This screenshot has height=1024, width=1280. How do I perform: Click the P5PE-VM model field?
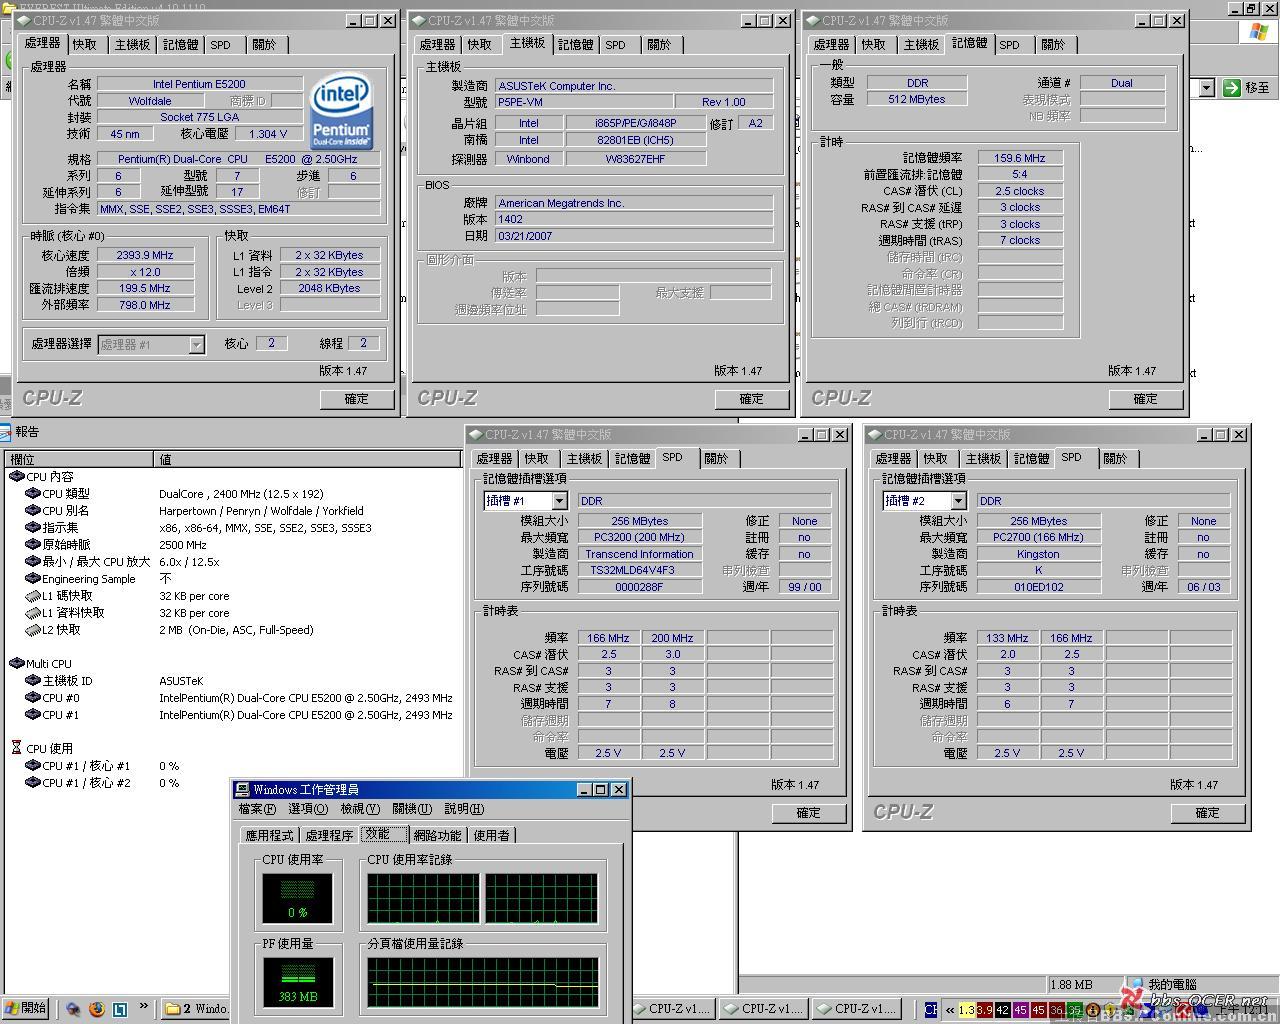click(x=583, y=102)
